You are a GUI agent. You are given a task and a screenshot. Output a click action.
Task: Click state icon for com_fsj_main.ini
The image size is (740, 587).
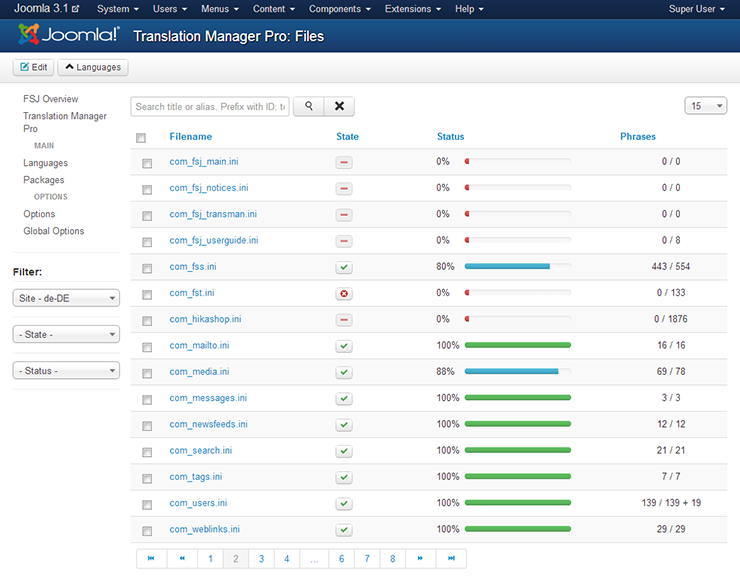[x=344, y=162]
